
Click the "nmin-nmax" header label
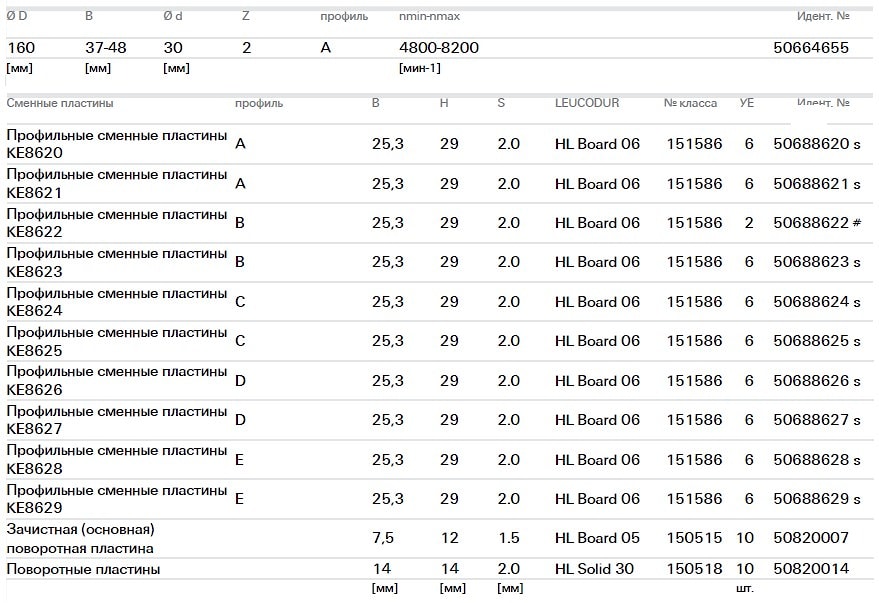429,17
